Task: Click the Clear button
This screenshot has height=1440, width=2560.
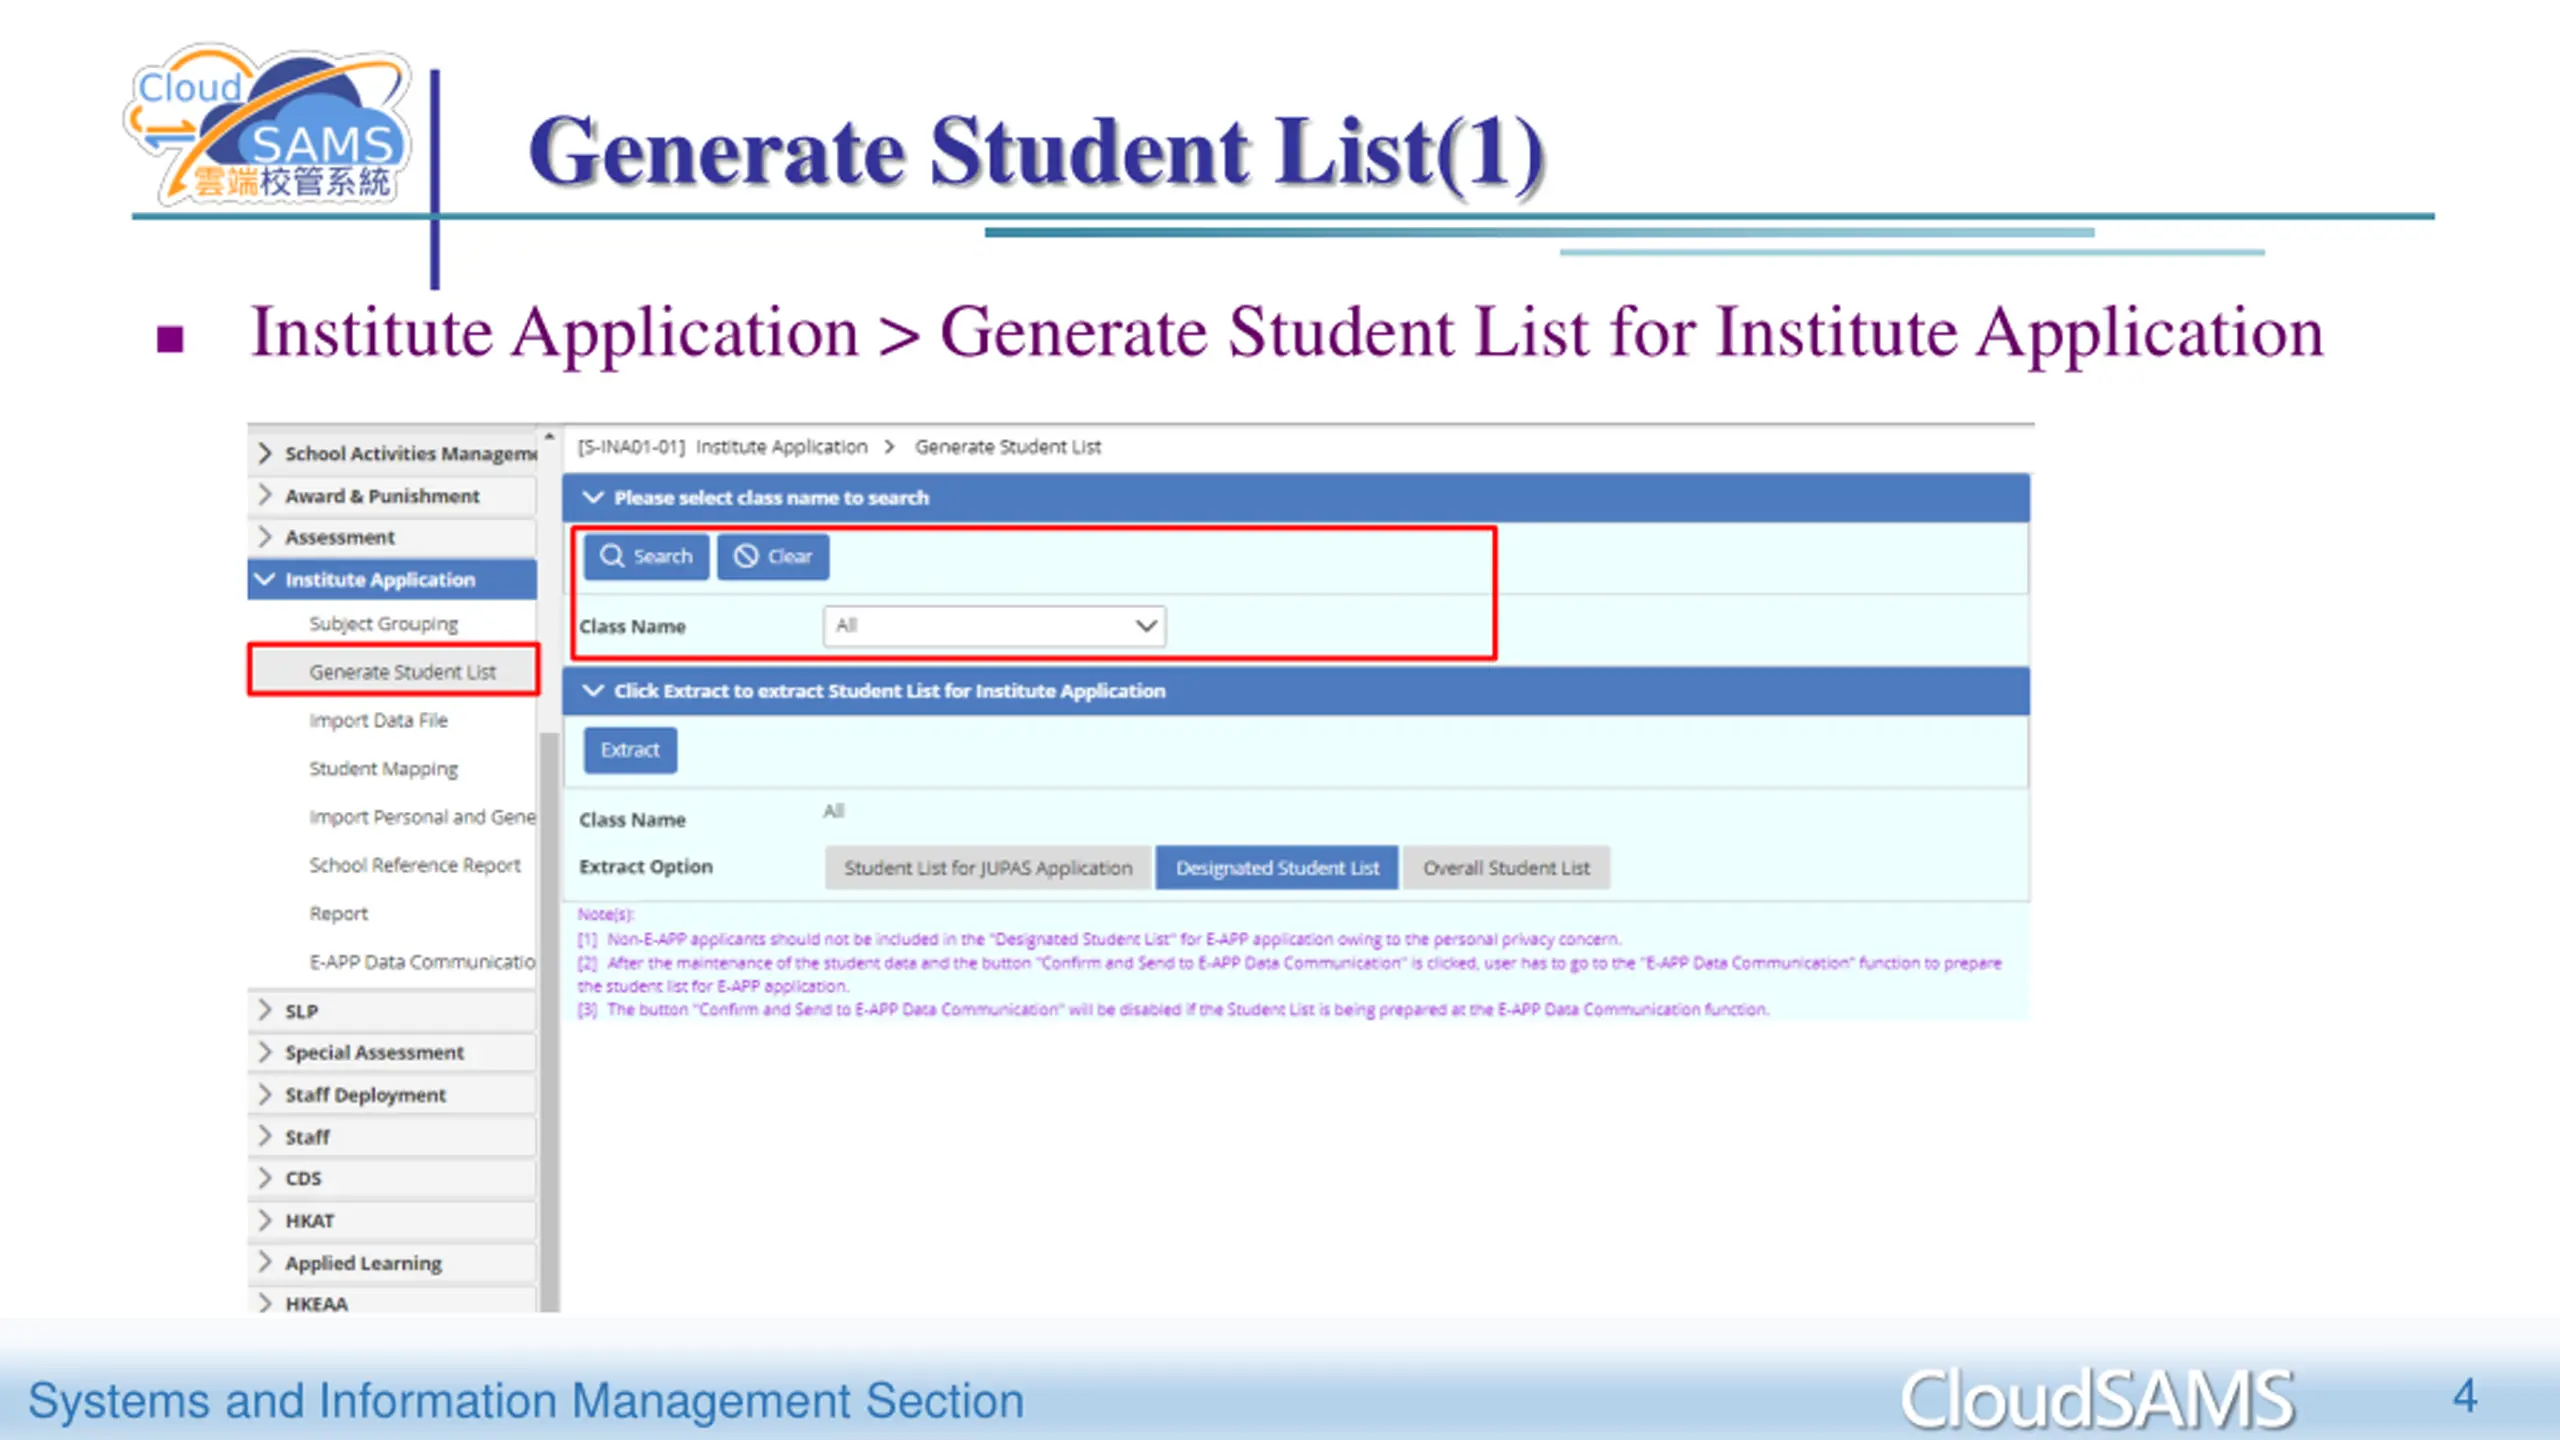Action: [x=773, y=556]
